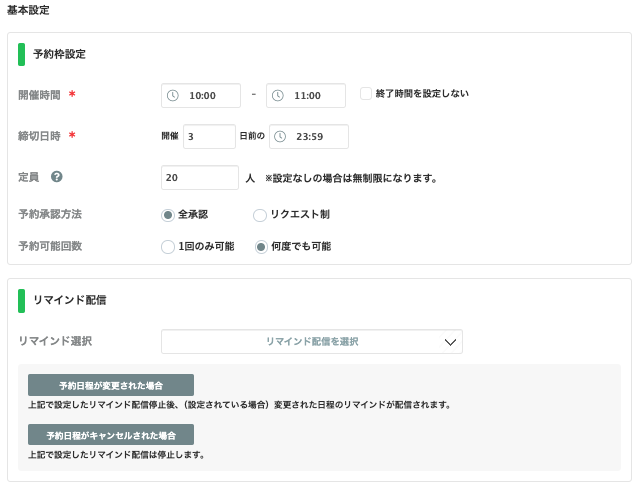Click the 予約枠設定 section header
The width and height of the screenshot is (638, 488).
click(x=59, y=54)
